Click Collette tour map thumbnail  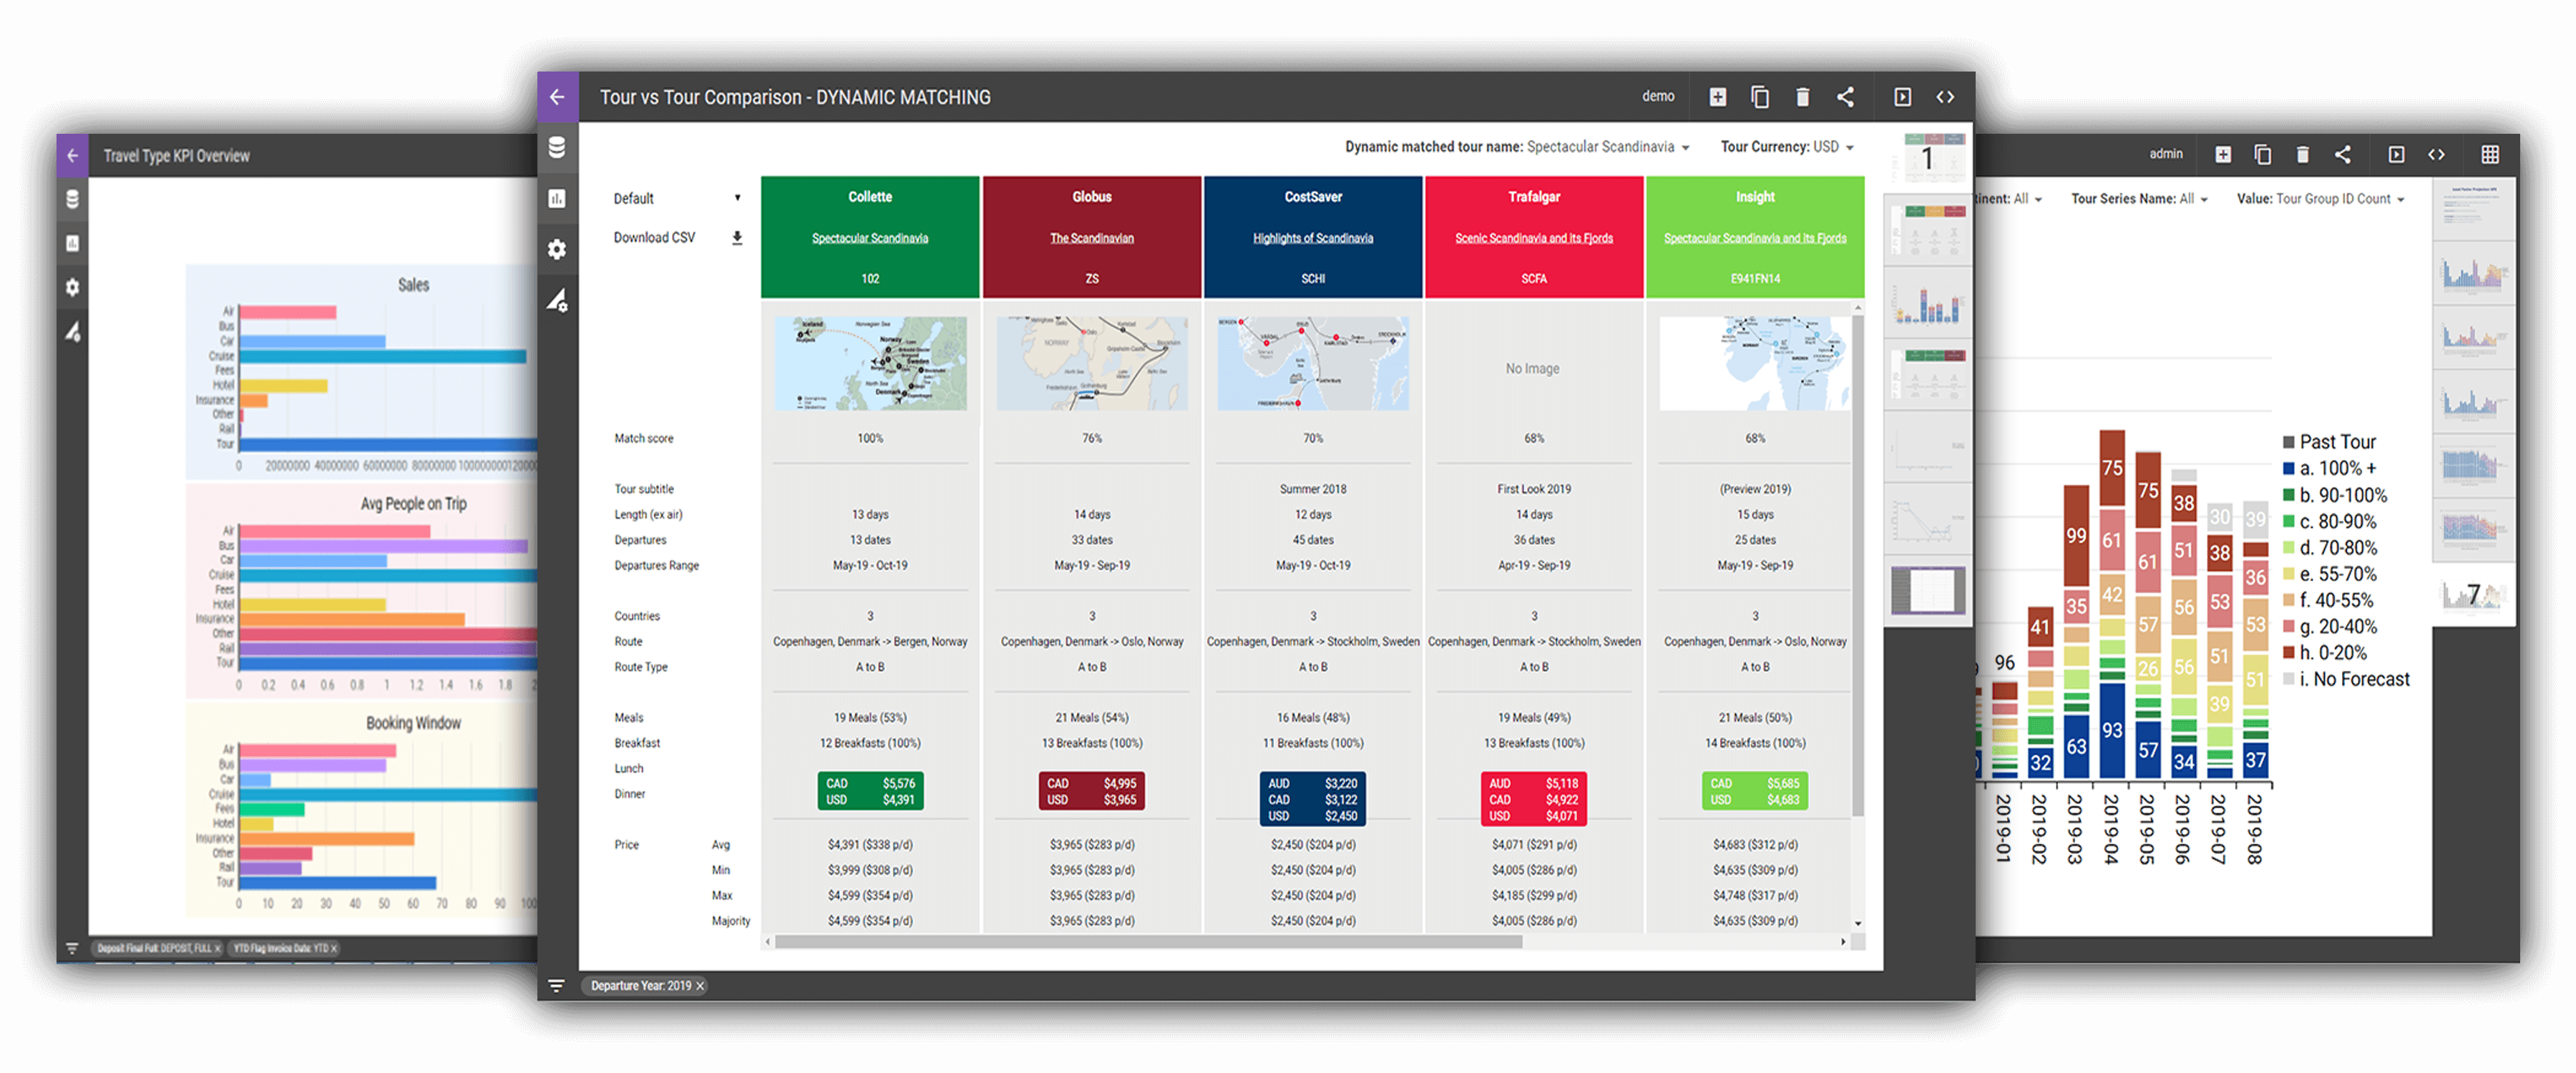870,363
